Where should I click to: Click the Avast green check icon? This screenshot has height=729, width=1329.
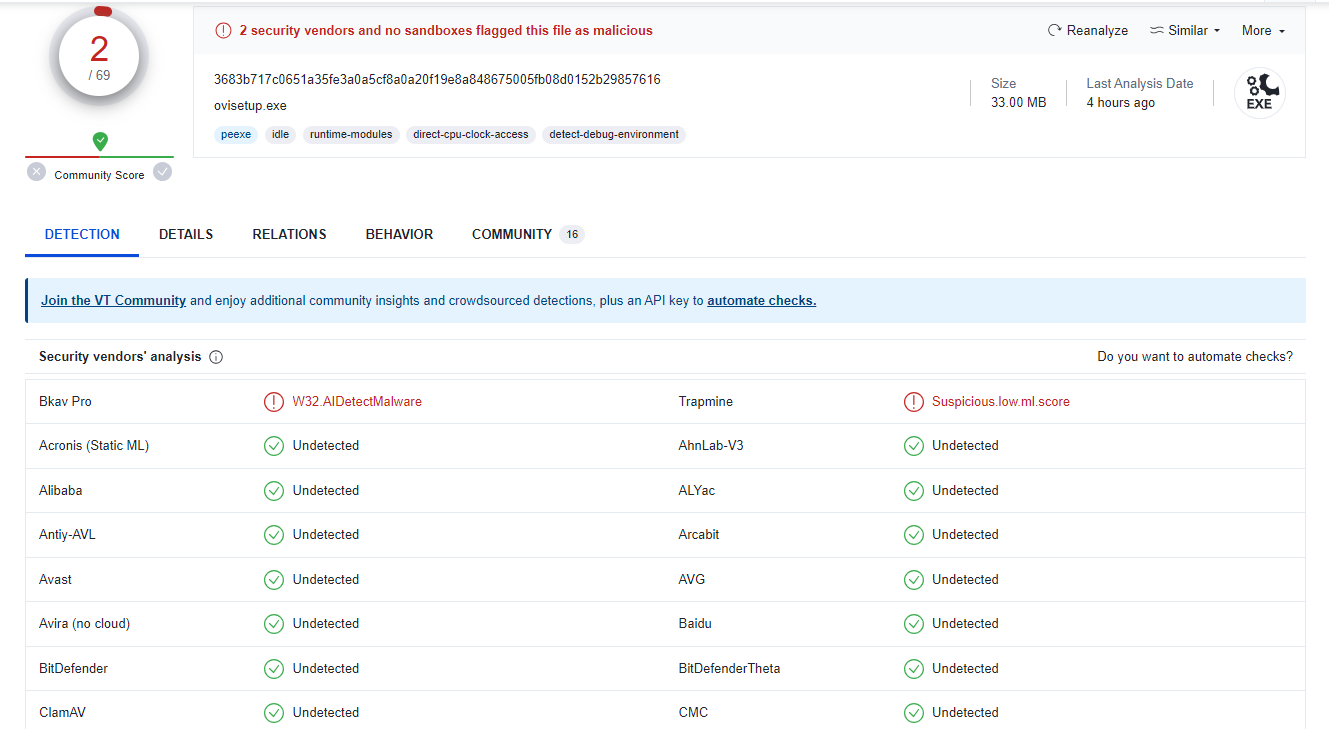click(273, 580)
